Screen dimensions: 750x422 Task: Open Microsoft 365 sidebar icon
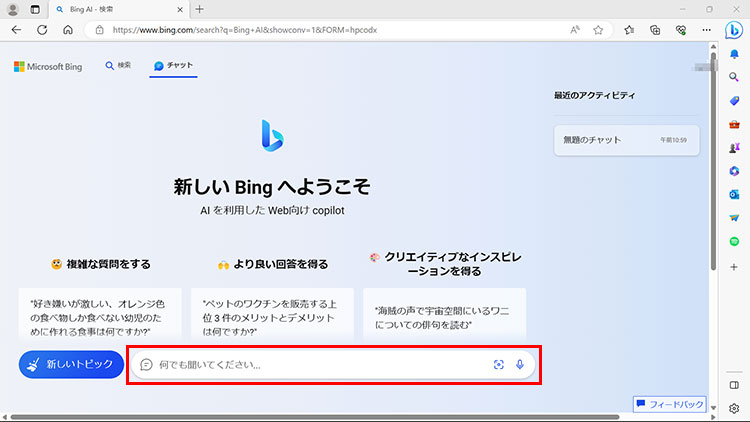(x=734, y=171)
